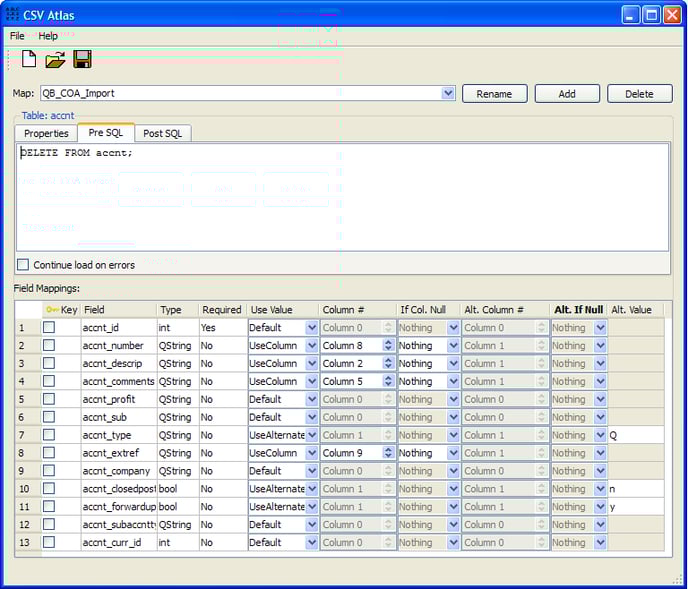Click the bool type cell for accnt_forwardup
Image resolution: width=688 pixels, height=589 pixels.
[178, 506]
